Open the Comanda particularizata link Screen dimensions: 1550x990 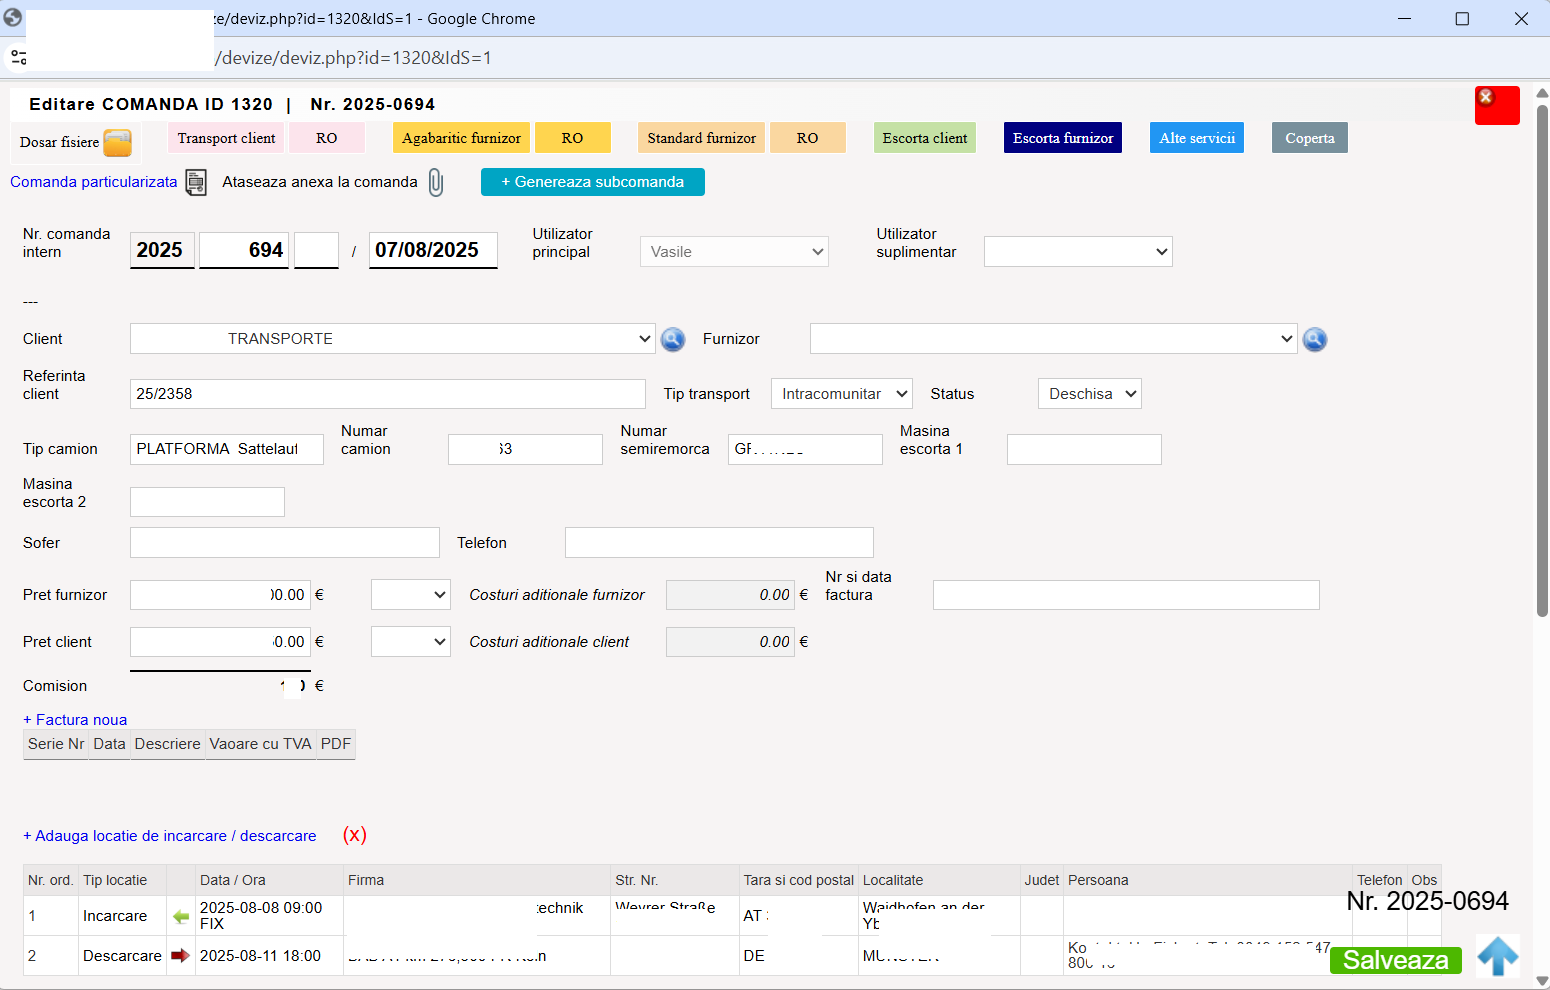[x=94, y=182]
